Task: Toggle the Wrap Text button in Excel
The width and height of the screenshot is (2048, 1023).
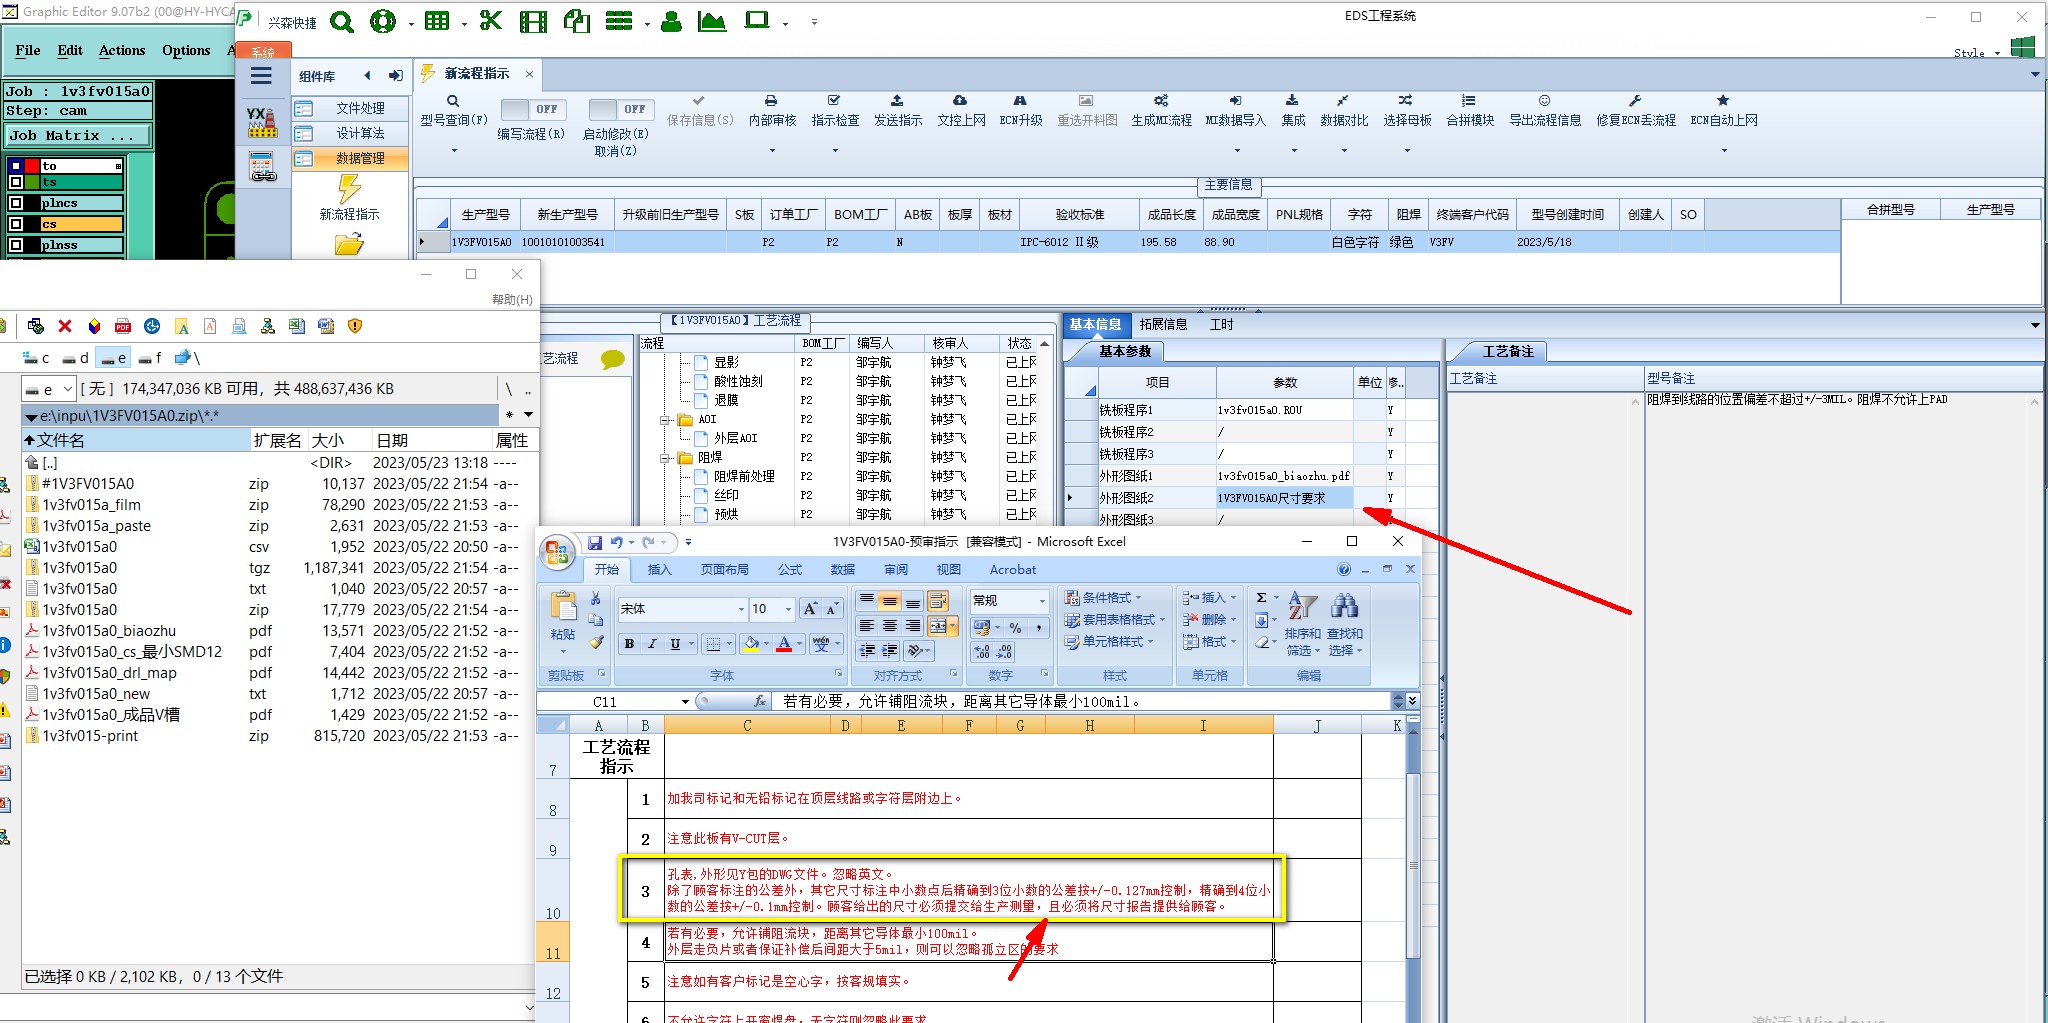Action: (938, 601)
